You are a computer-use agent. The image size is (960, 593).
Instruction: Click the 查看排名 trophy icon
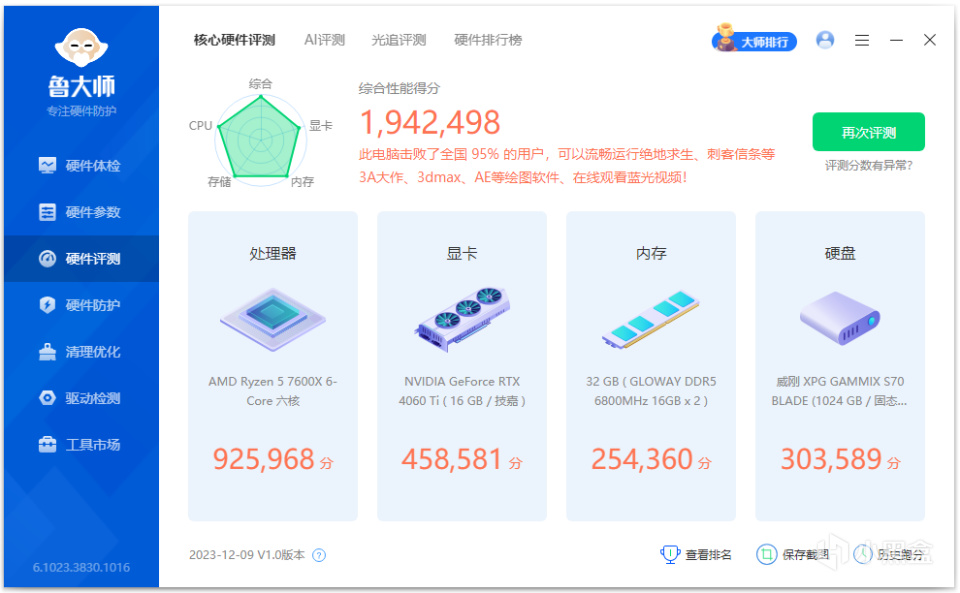coord(670,554)
